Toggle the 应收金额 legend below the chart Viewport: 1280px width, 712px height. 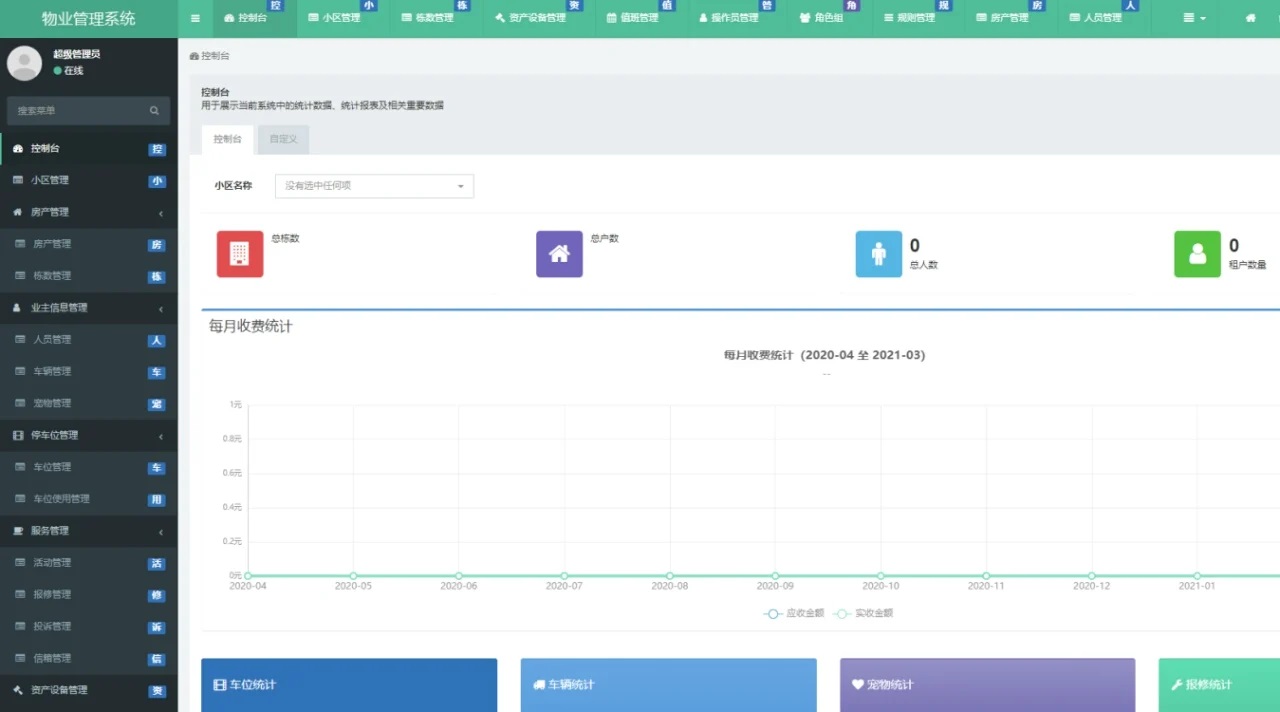795,614
